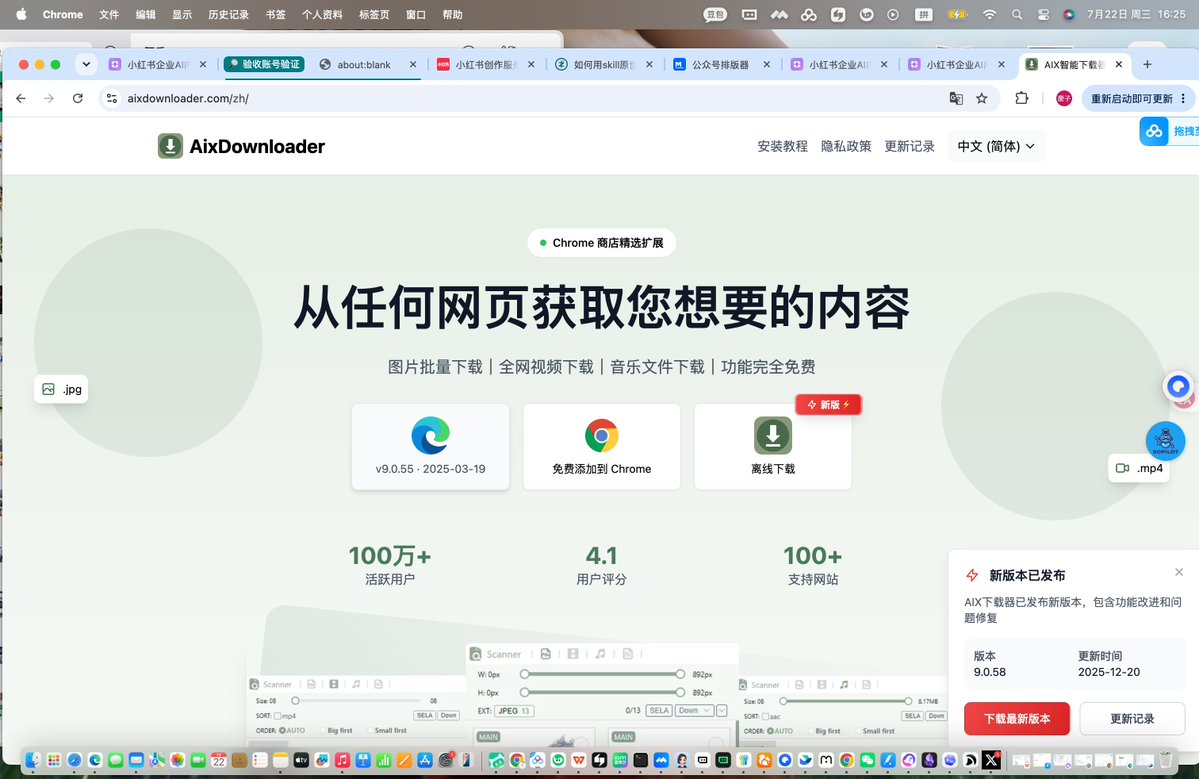1199x779 pixels.
Task: Click the AixDownloader logo in header
Action: [x=170, y=146]
